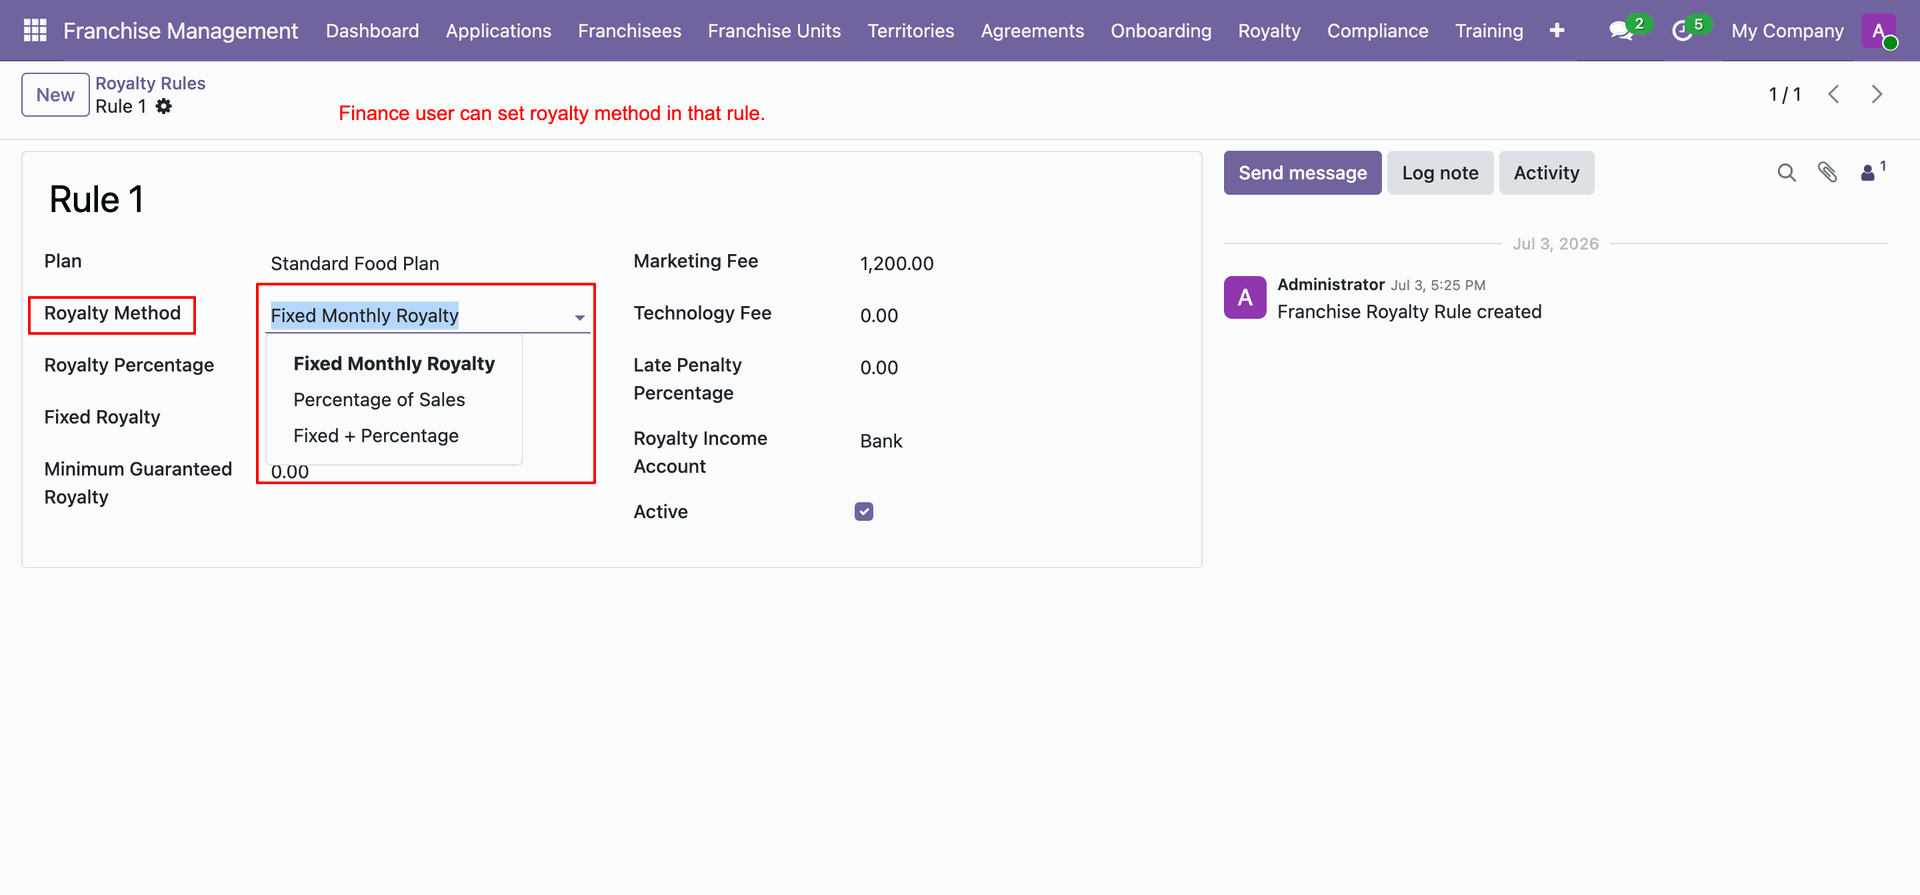Image resolution: width=1920 pixels, height=895 pixels.
Task: Open the Franchise Units menu
Action: (x=774, y=31)
